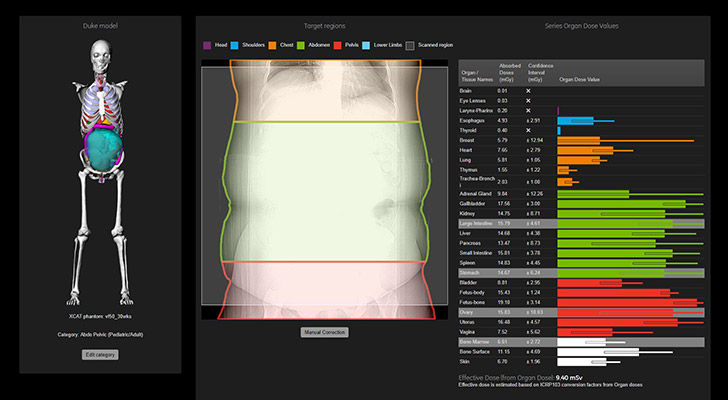Click the cyan uterus on the Duke model
Screen dimensions: 728x400
click(x=104, y=150)
